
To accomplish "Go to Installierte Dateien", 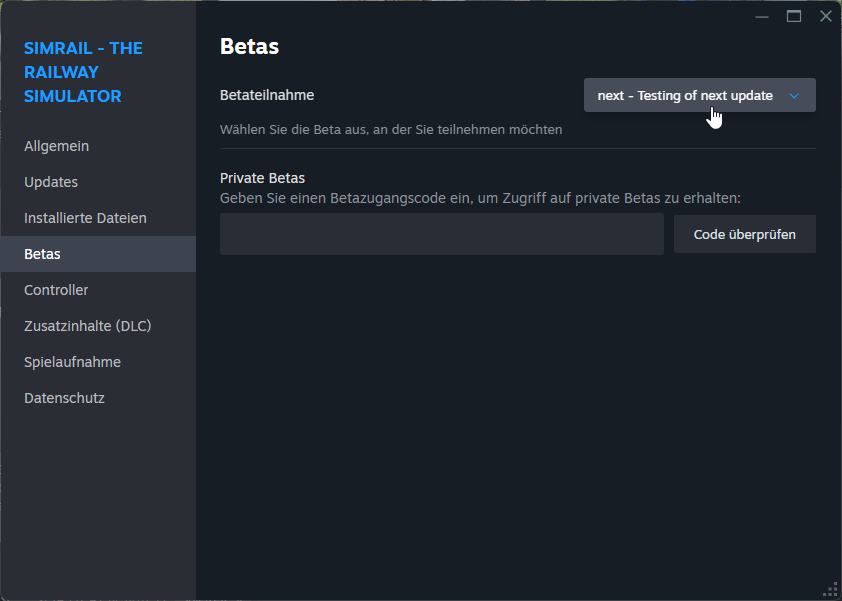I will coord(85,218).
